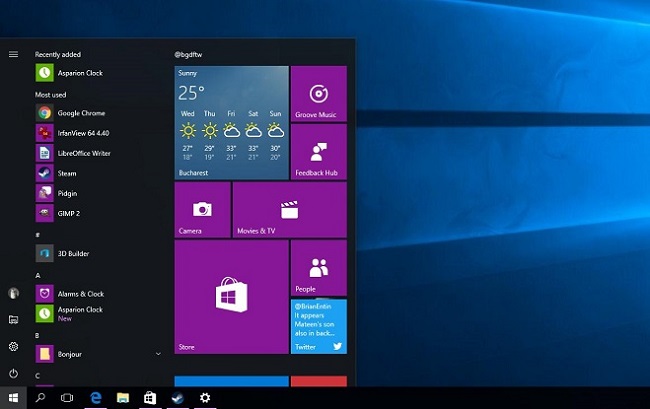
Task: Open the Weather tile for Bucharest
Action: (x=231, y=123)
